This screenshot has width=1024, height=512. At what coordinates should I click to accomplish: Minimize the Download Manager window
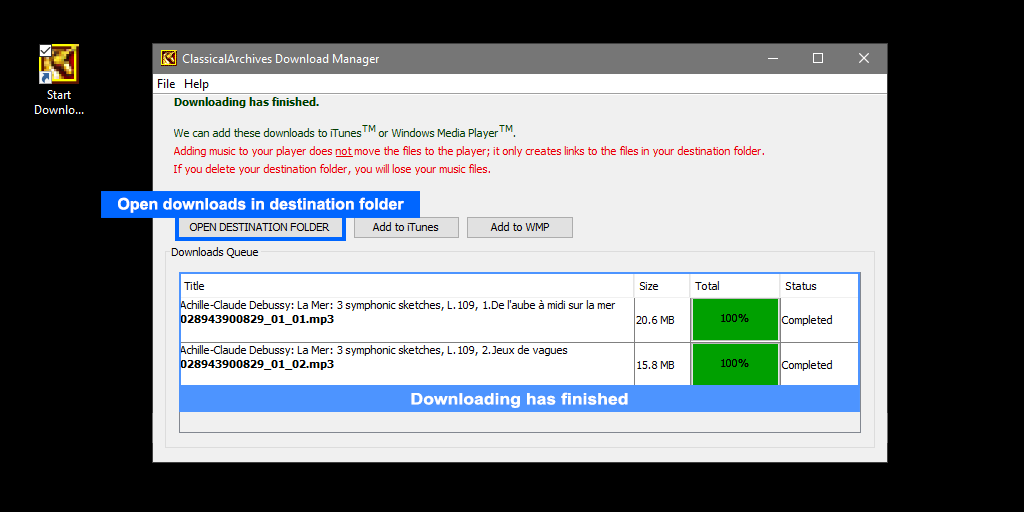point(771,59)
